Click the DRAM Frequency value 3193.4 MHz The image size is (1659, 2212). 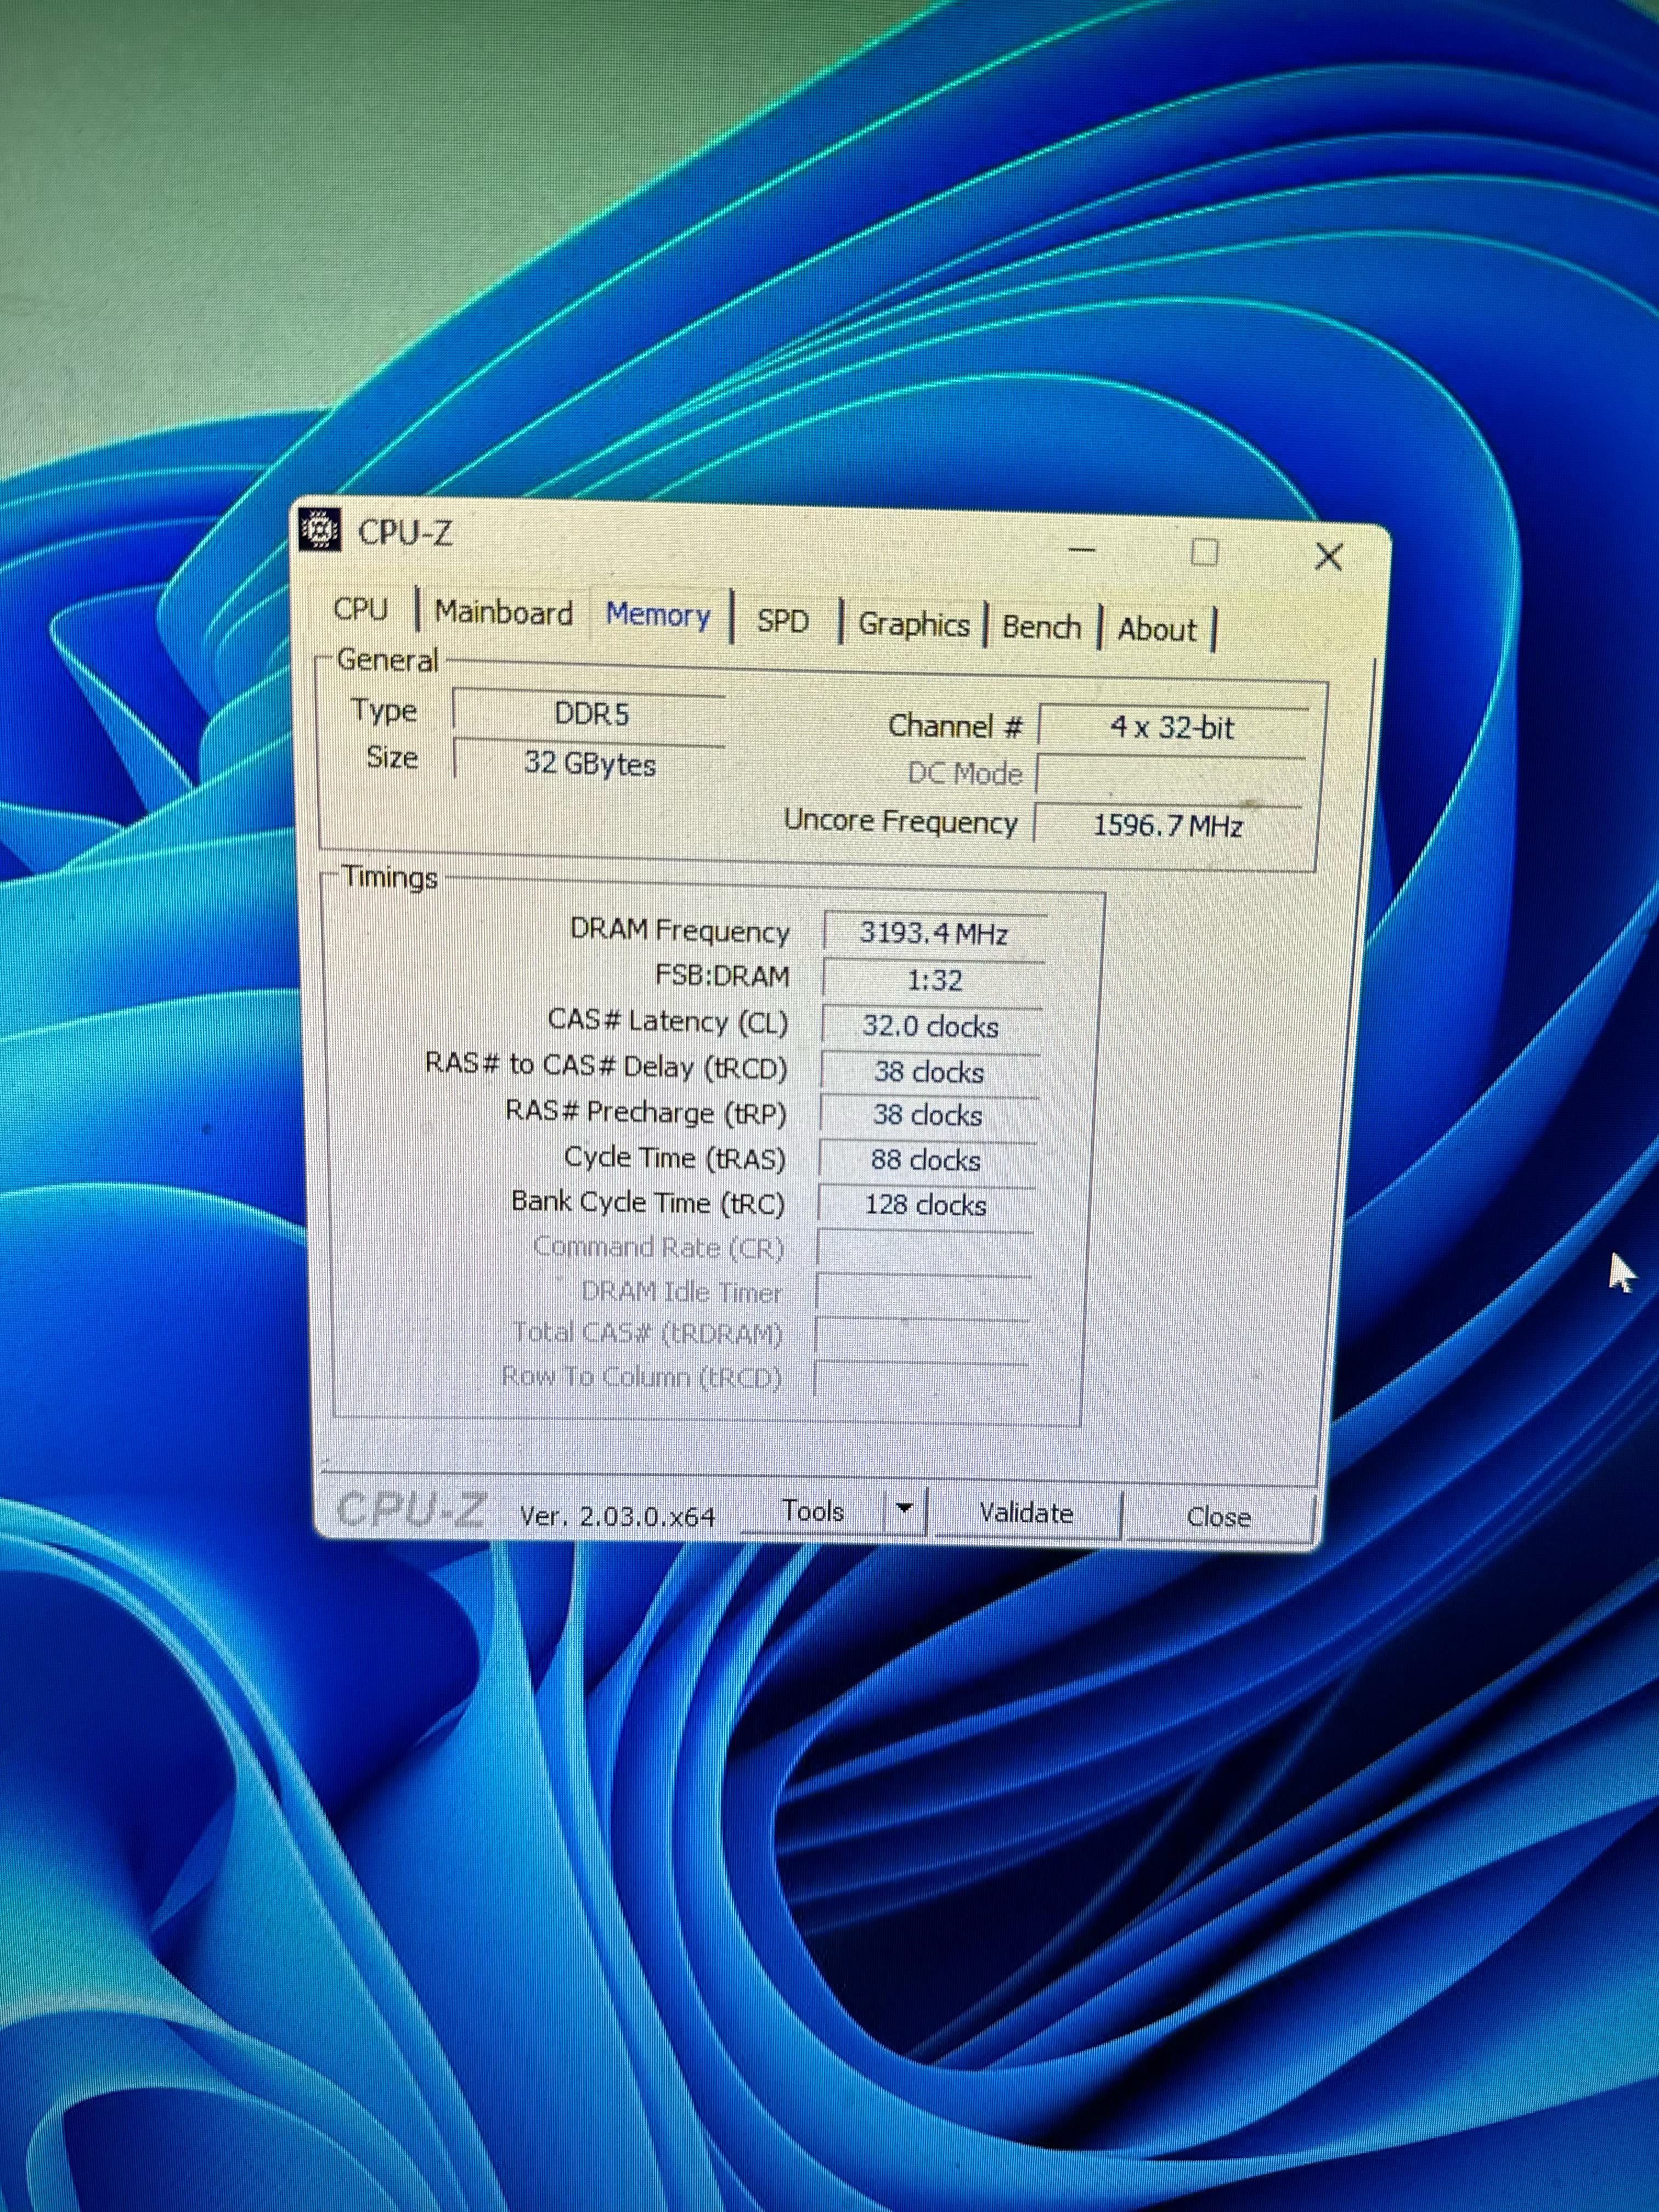click(934, 933)
